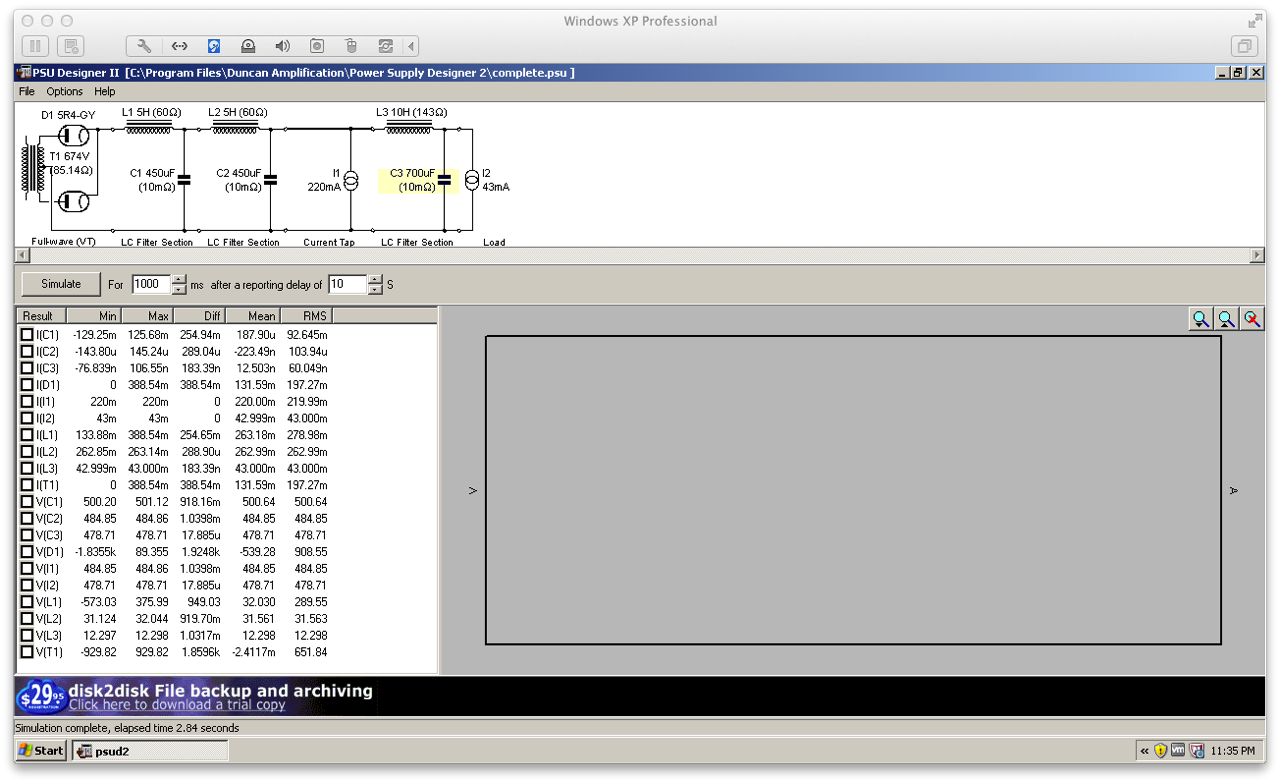Enter full screen for the VM window

coord(1255,20)
